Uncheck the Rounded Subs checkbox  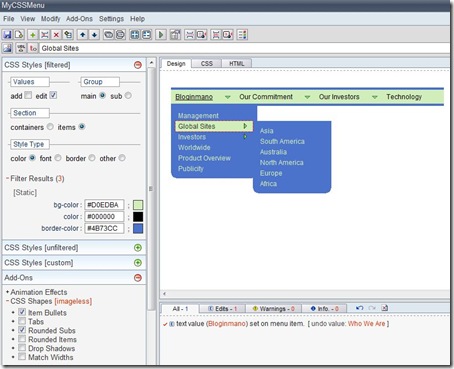click(22, 330)
